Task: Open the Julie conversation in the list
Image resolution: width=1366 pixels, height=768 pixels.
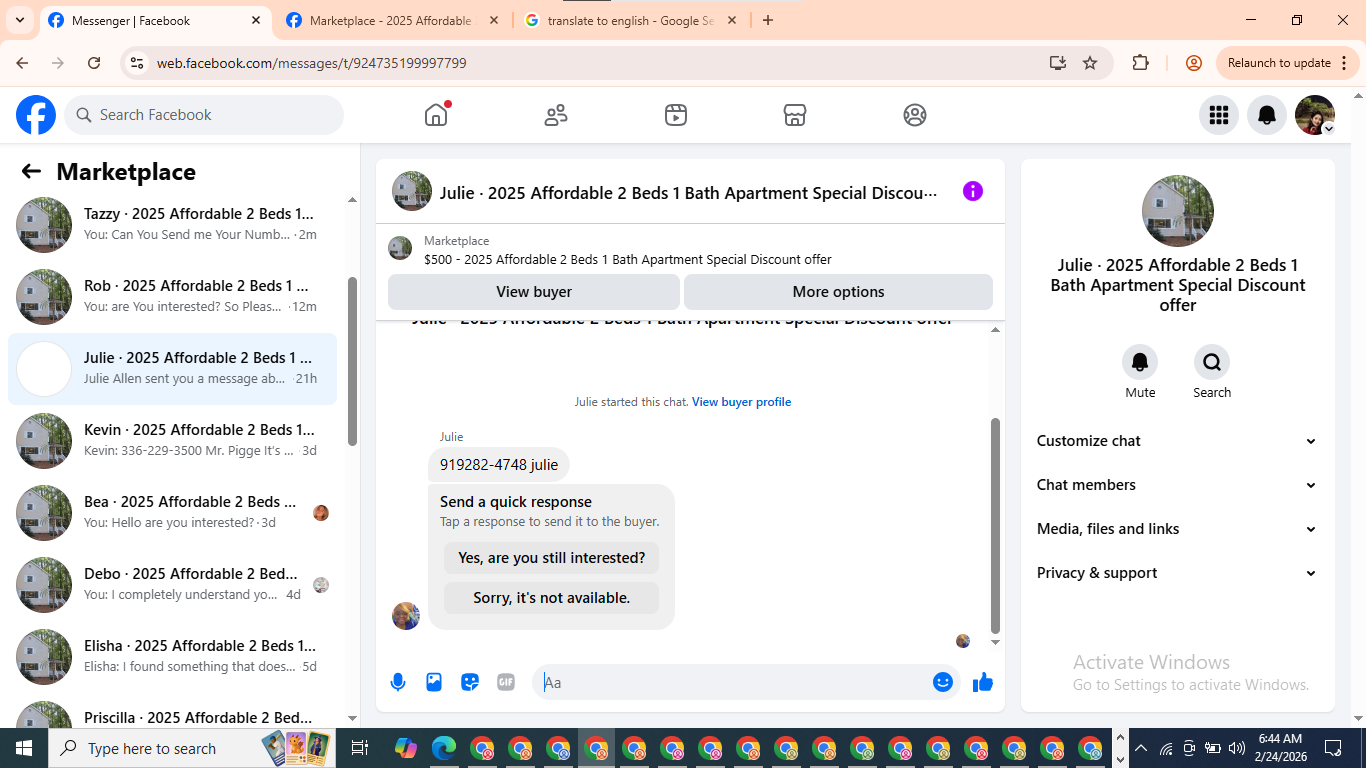Action: coord(172,369)
